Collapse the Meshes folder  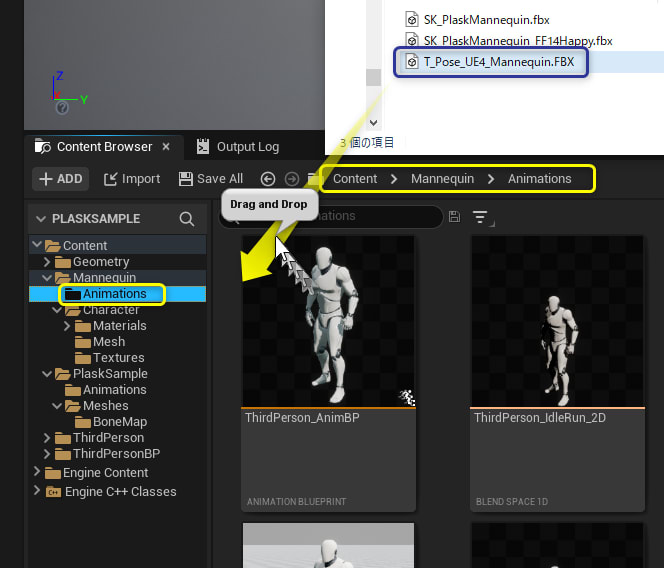click(x=57, y=406)
